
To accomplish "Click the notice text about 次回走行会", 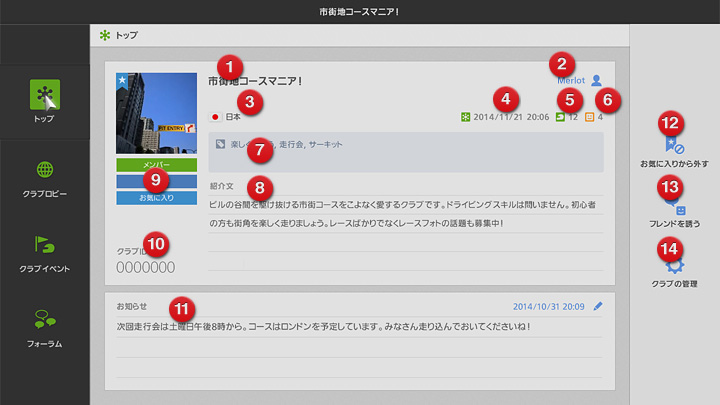I will pos(323,326).
